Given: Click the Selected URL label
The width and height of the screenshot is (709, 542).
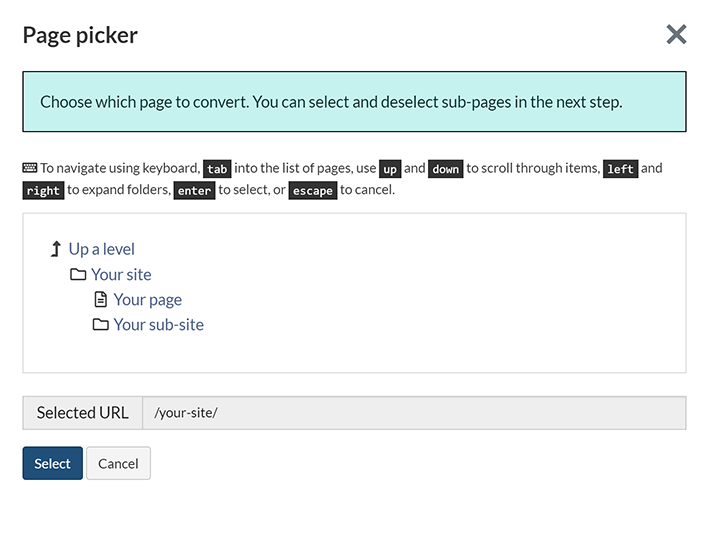Looking at the screenshot, I should [82, 412].
